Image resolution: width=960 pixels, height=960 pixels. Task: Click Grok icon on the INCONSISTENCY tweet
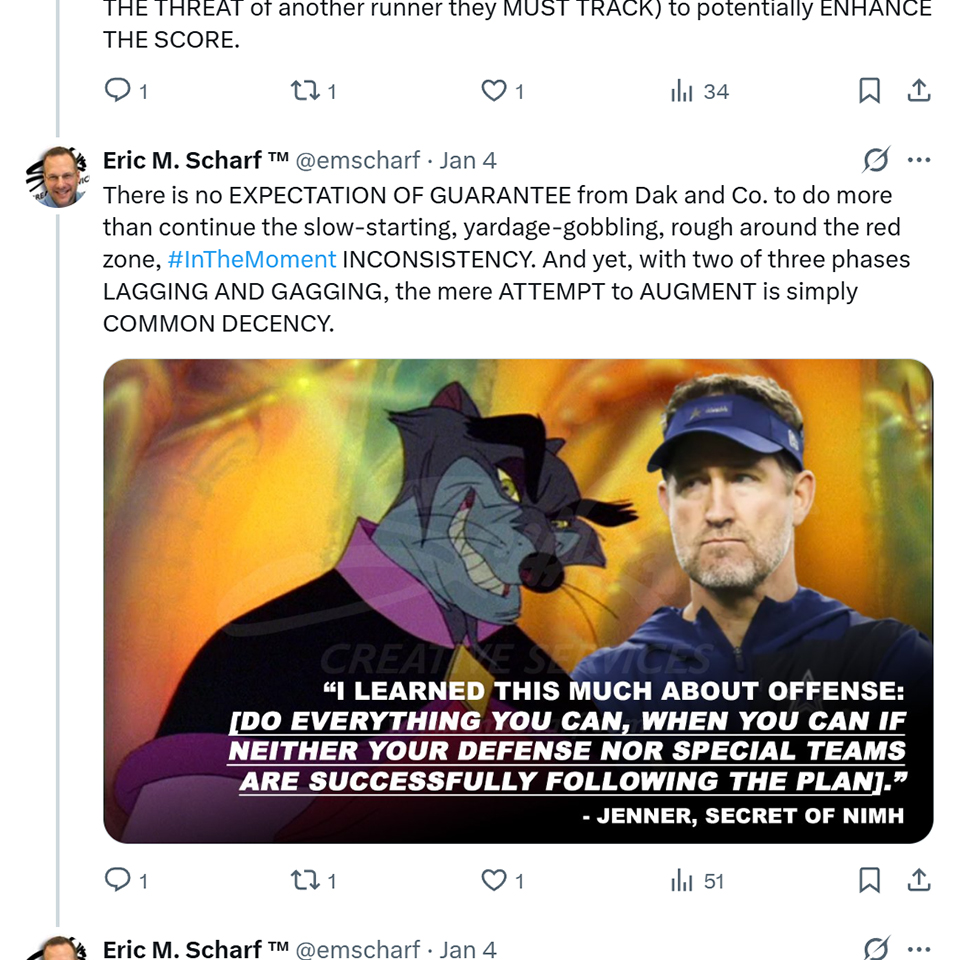876,160
